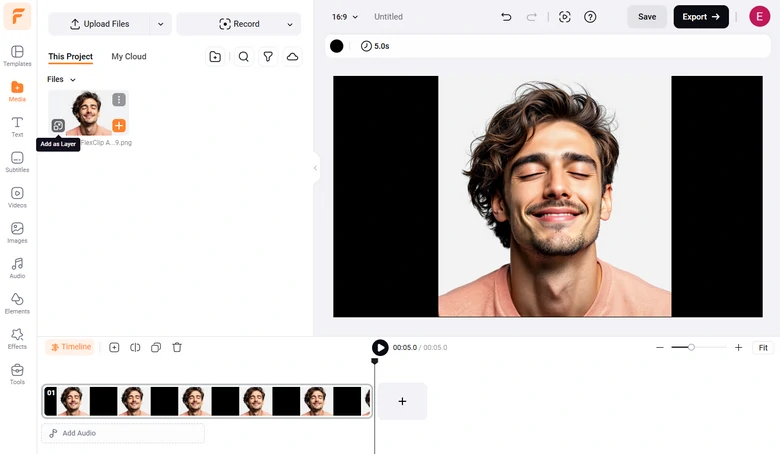Viewport: 780px width, 454px height.
Task: Open the Videos sidebar panel
Action: click(17, 197)
